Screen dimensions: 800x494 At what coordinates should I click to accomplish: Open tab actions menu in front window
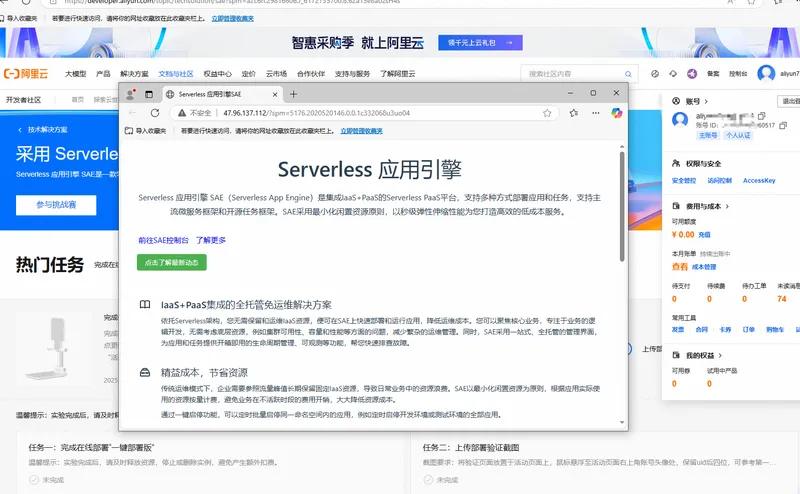[149, 94]
